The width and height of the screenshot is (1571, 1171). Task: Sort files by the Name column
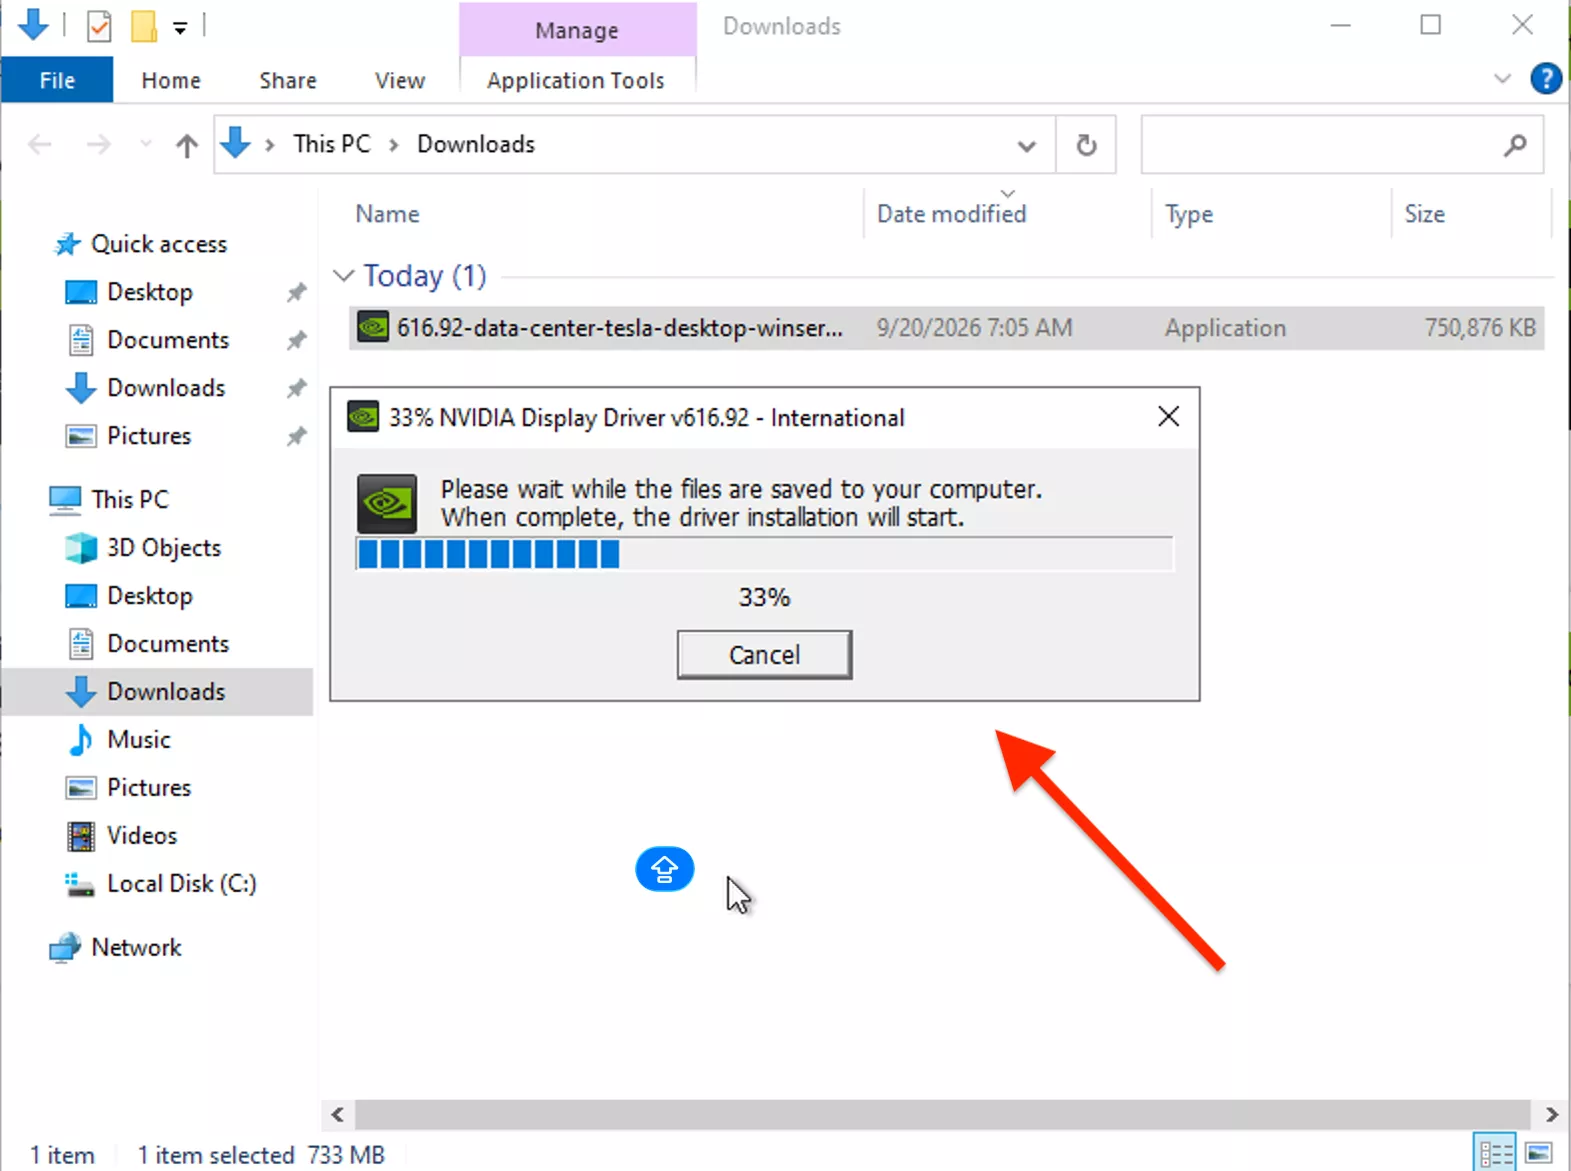pyautogui.click(x=388, y=214)
